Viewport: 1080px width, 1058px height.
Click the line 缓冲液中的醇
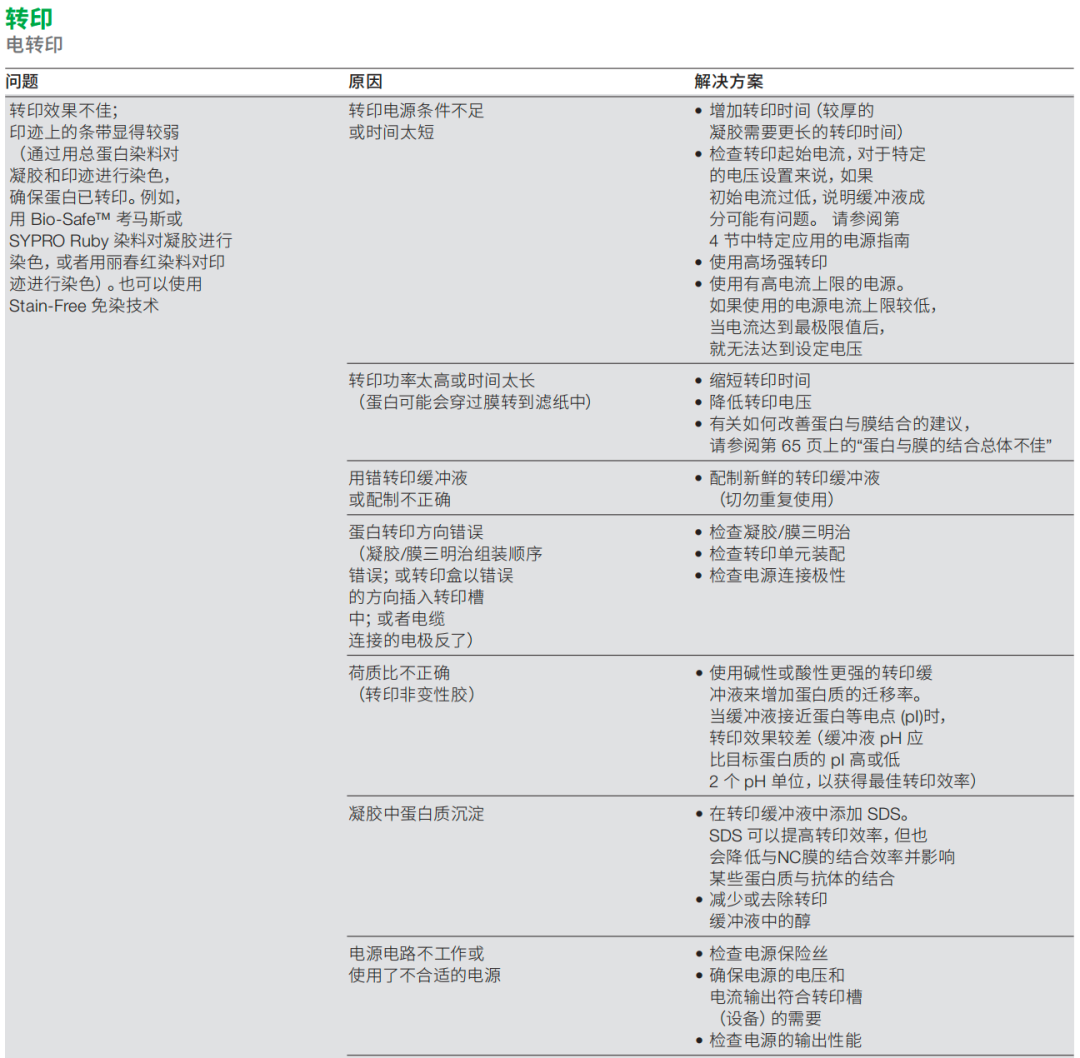(760, 921)
